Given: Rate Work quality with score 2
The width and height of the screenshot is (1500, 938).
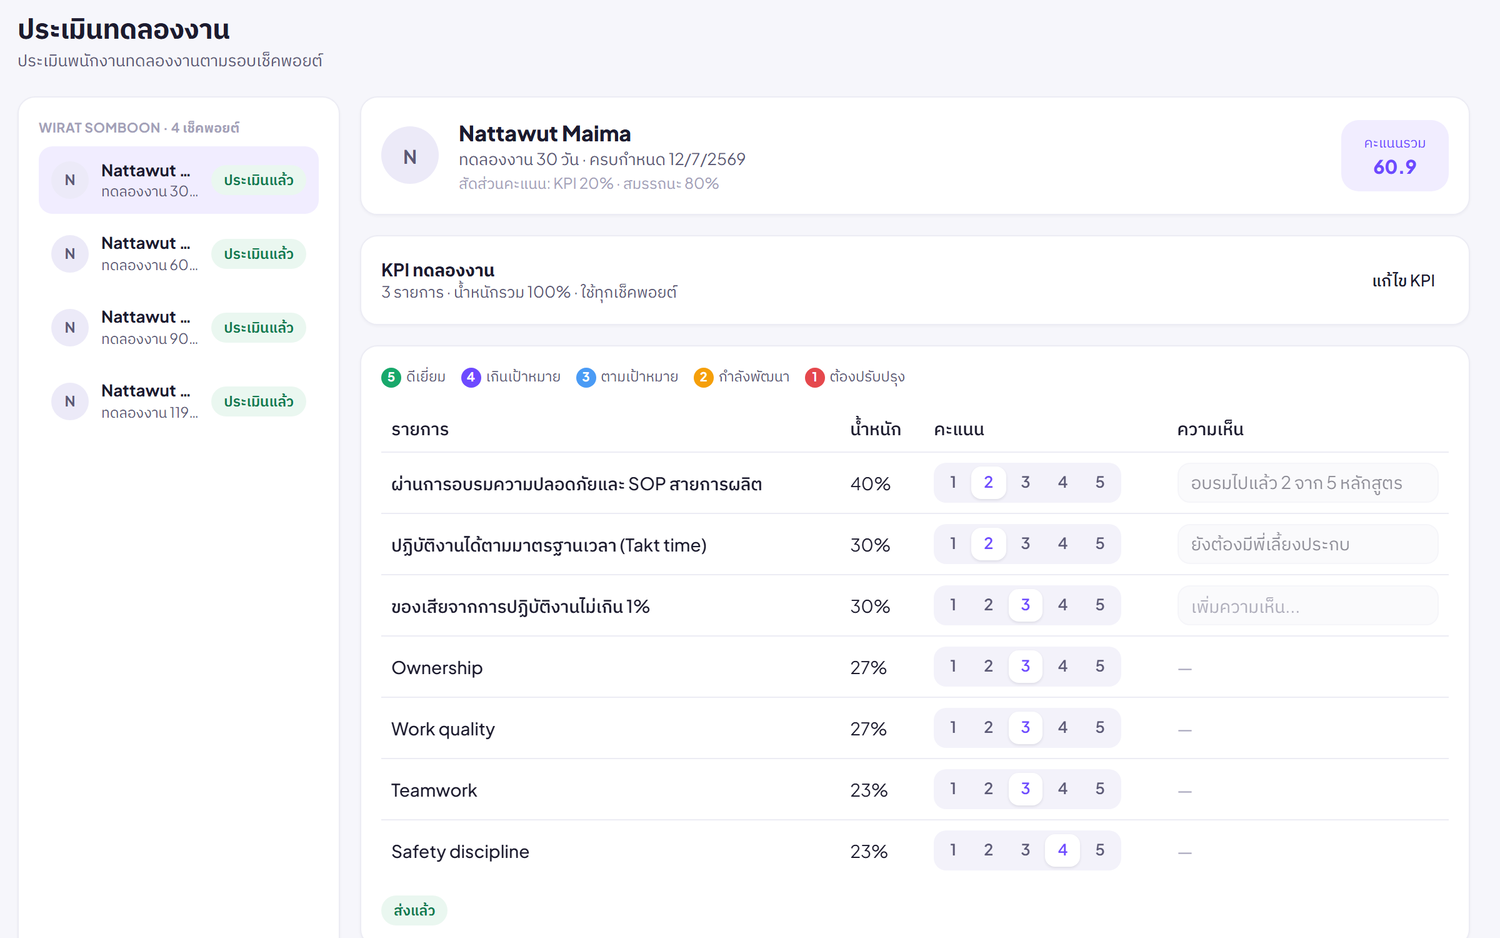Looking at the screenshot, I should pyautogui.click(x=988, y=728).
